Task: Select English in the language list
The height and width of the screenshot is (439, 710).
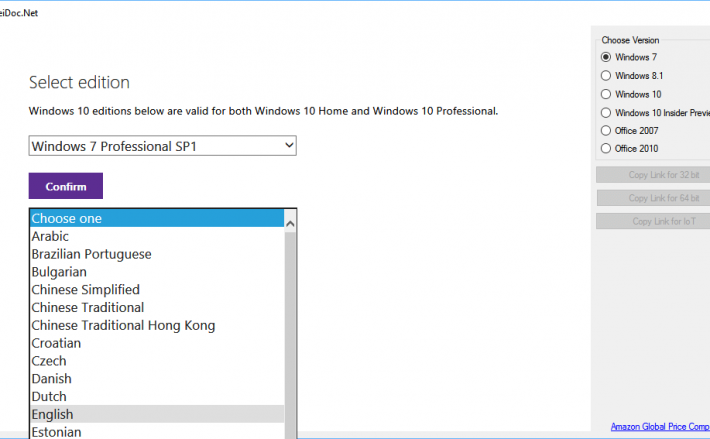Action: coord(157,414)
